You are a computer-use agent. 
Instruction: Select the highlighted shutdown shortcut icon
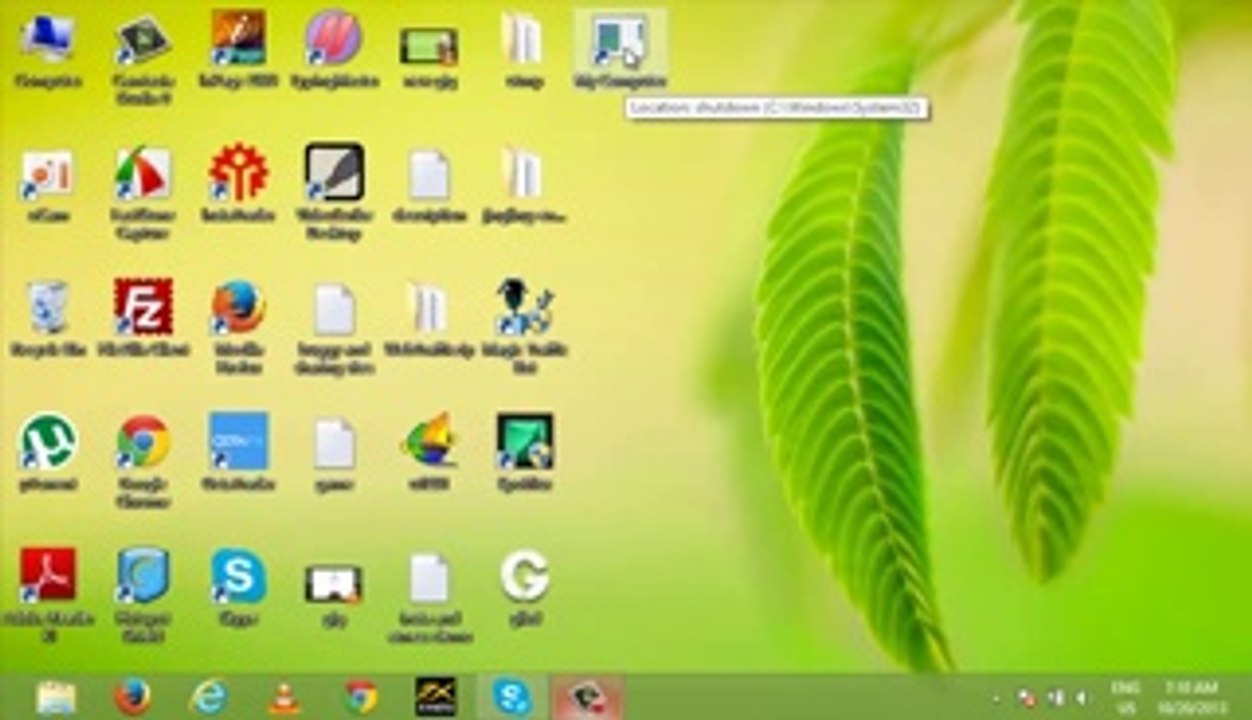click(619, 40)
